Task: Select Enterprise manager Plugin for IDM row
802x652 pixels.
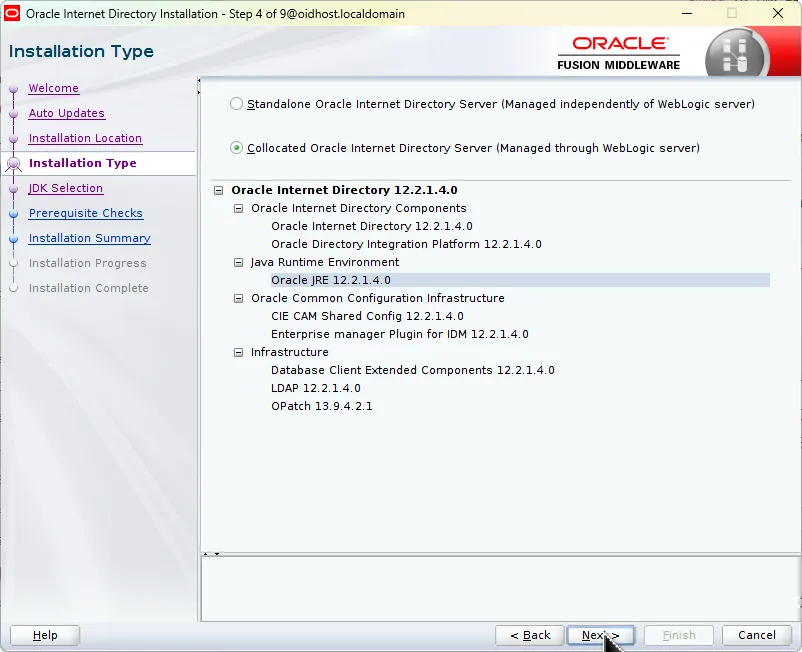Action: tap(399, 334)
